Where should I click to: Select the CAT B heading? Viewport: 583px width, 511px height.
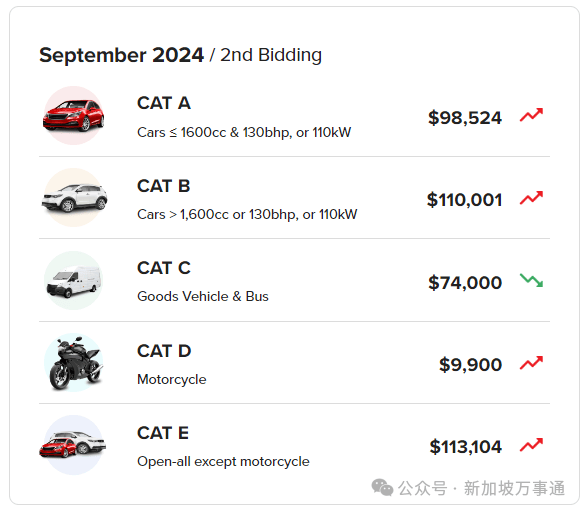[x=164, y=186]
